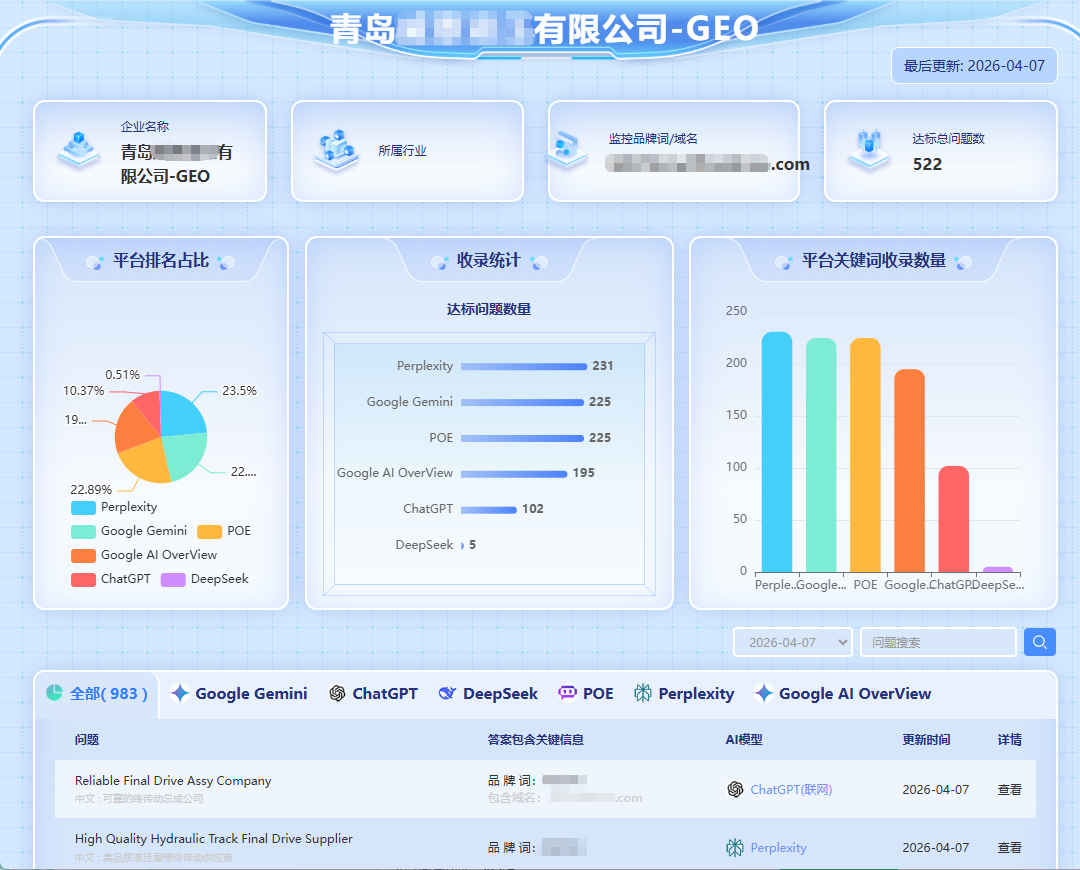Click the POE legend color swatch
The height and width of the screenshot is (870, 1080).
(209, 531)
